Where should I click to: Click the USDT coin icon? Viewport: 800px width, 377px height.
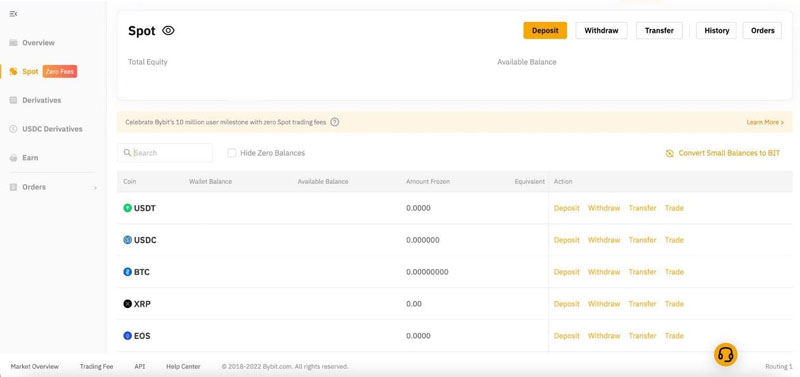[x=128, y=208]
